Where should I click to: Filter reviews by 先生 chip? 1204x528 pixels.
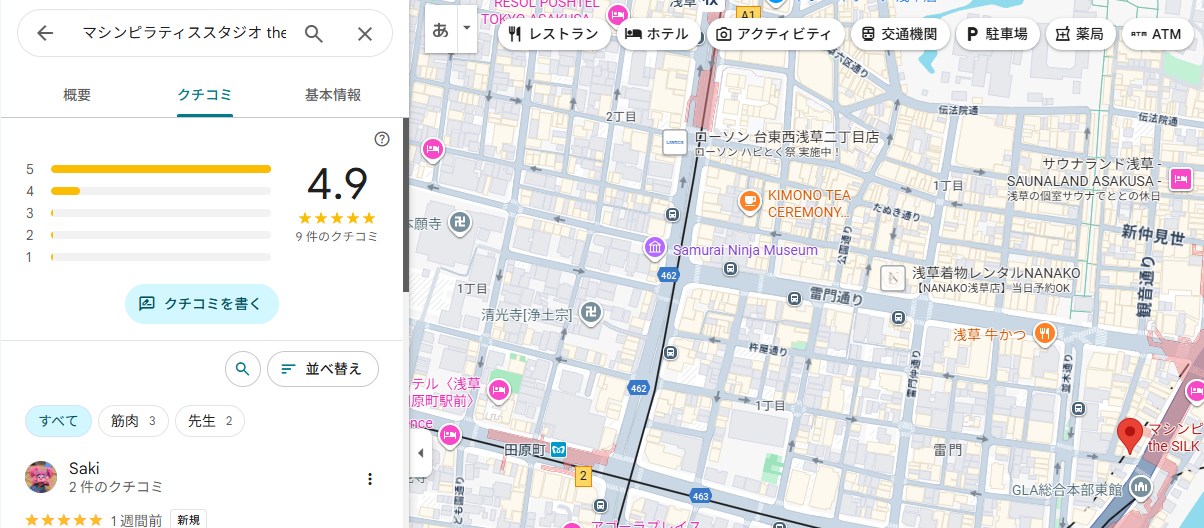point(210,421)
